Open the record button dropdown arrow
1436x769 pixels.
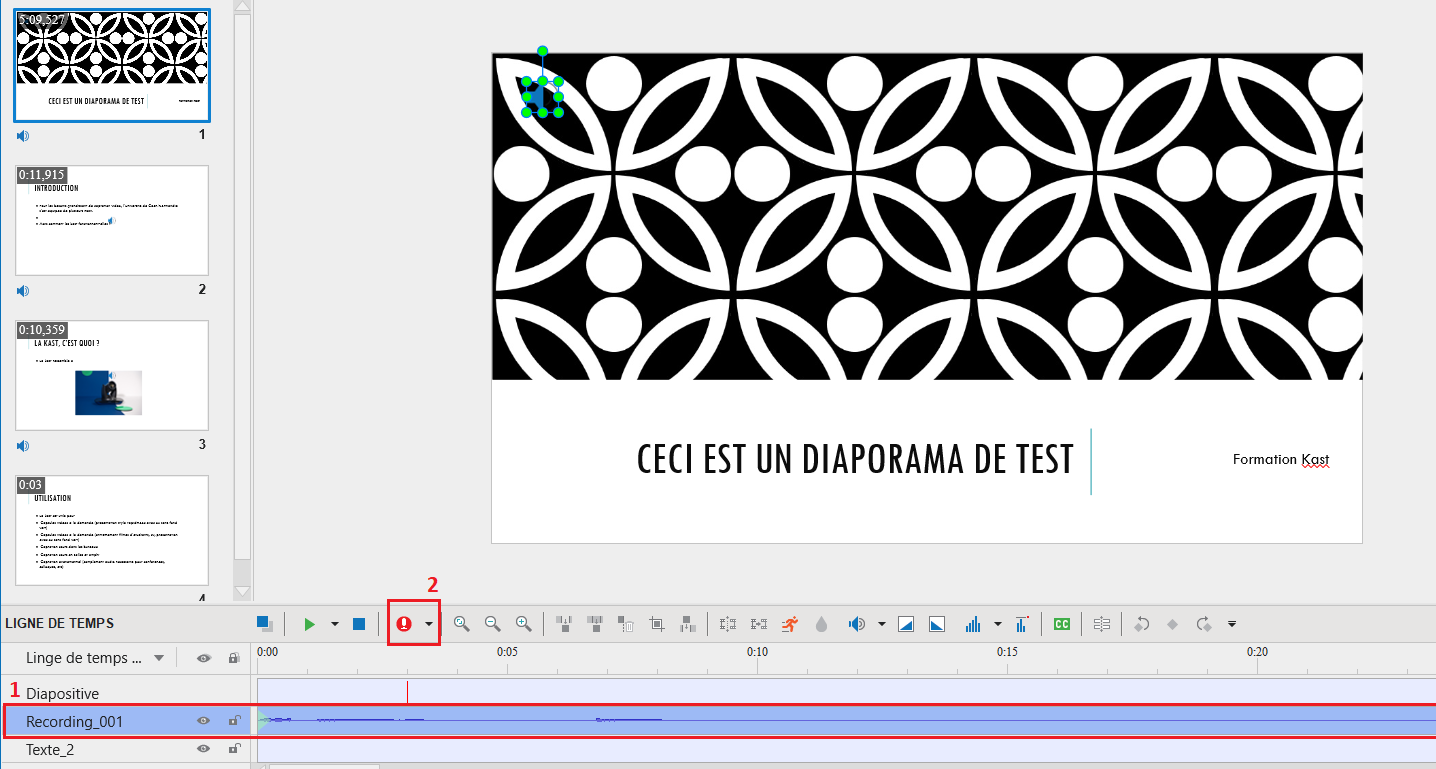coord(428,624)
